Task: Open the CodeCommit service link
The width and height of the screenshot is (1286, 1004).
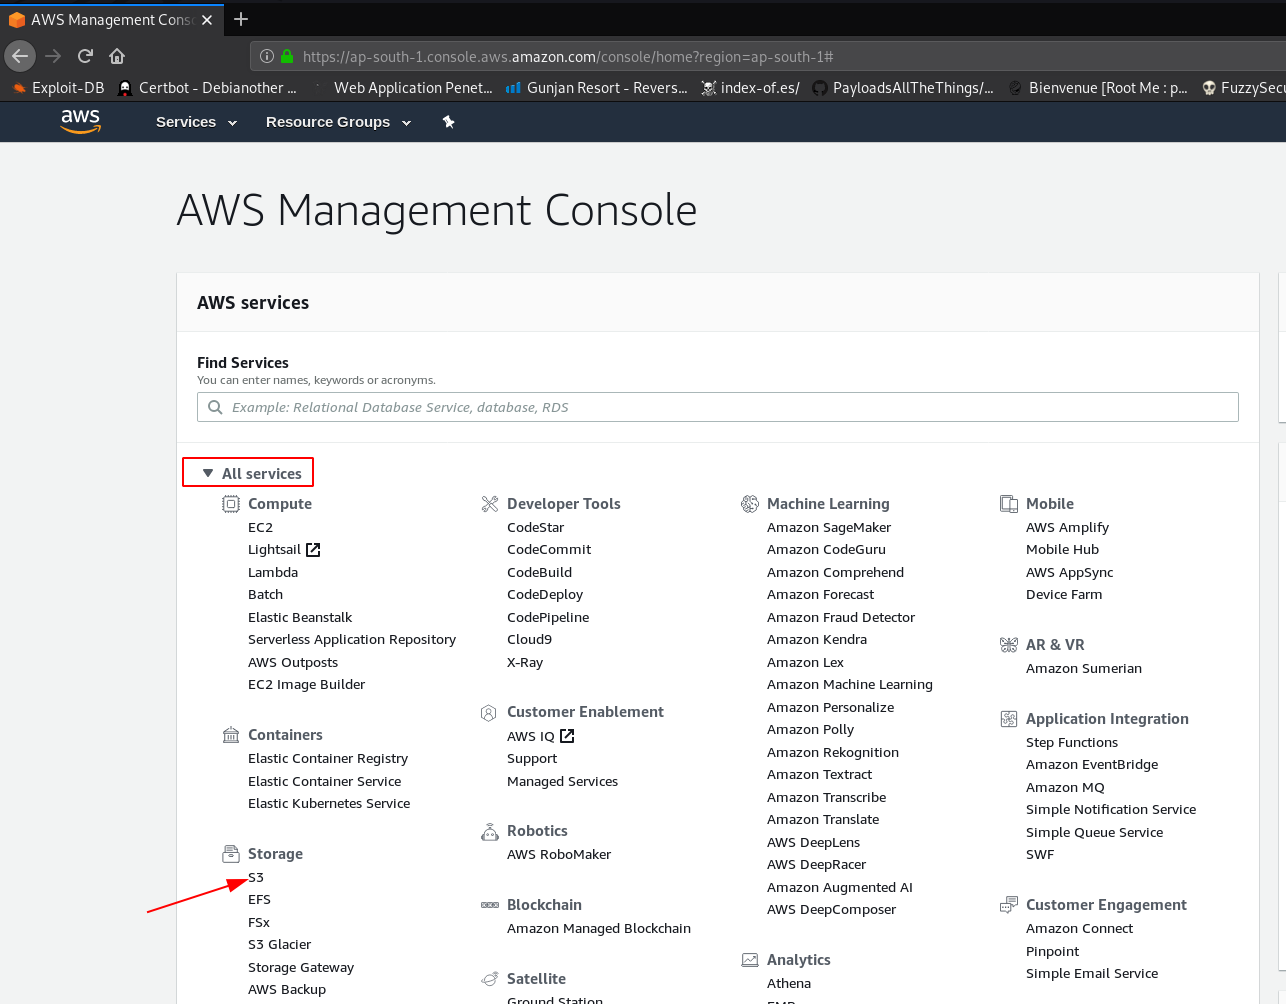Action: pos(549,550)
